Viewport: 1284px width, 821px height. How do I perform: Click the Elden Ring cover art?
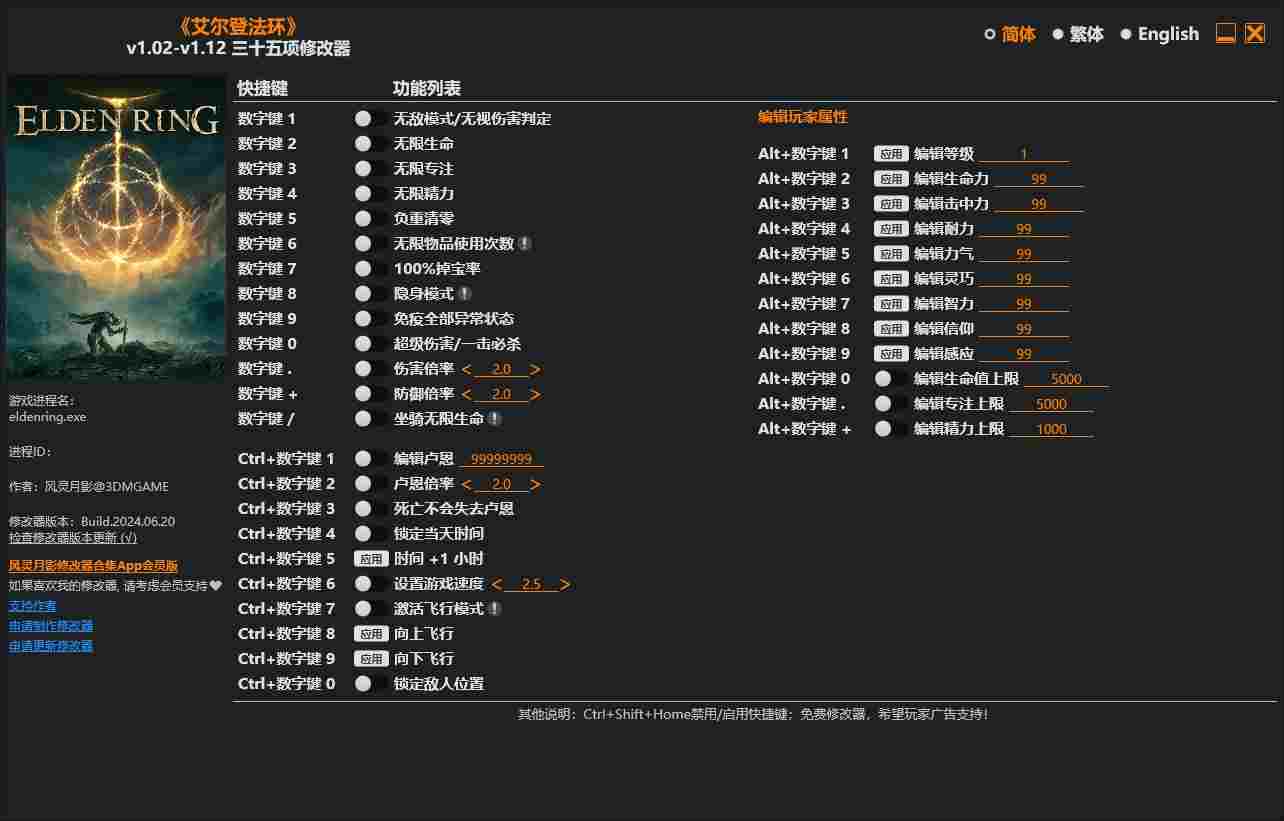[117, 229]
